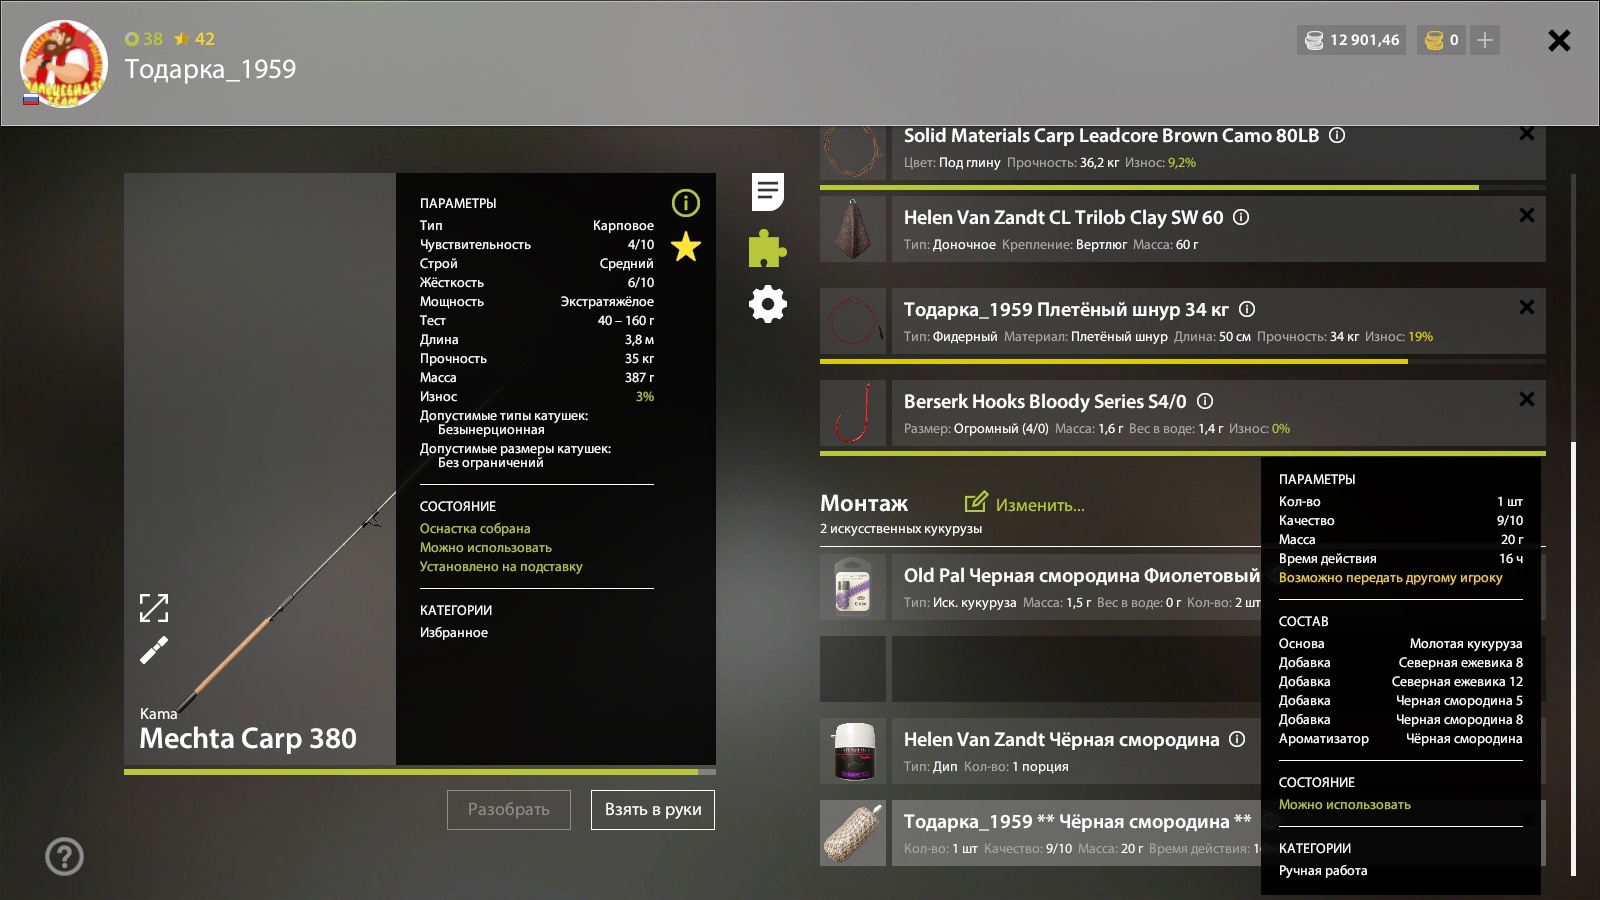The image size is (1600, 900).
Task: Toggle the favorite star for Mechta Carp 380
Action: [686, 246]
